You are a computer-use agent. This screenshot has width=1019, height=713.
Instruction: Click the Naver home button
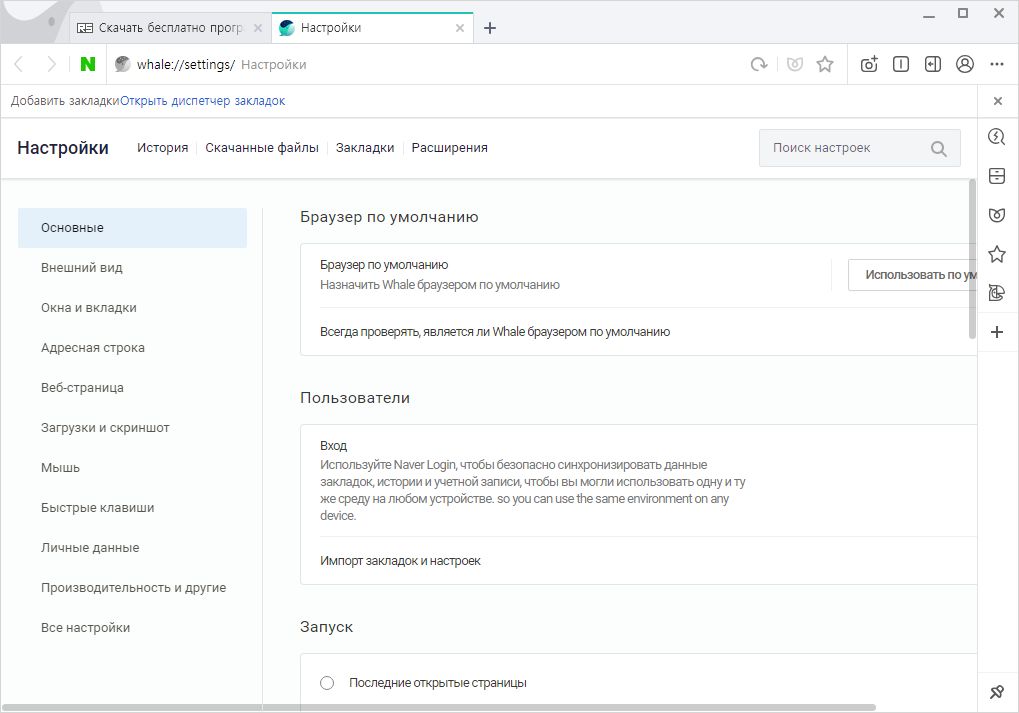click(88, 64)
